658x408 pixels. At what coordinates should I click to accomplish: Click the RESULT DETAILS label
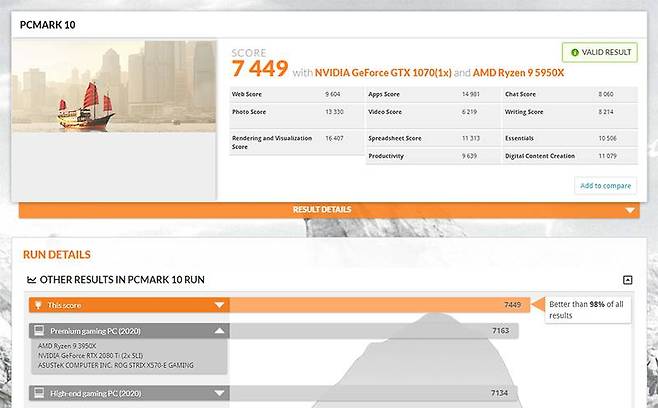click(321, 210)
